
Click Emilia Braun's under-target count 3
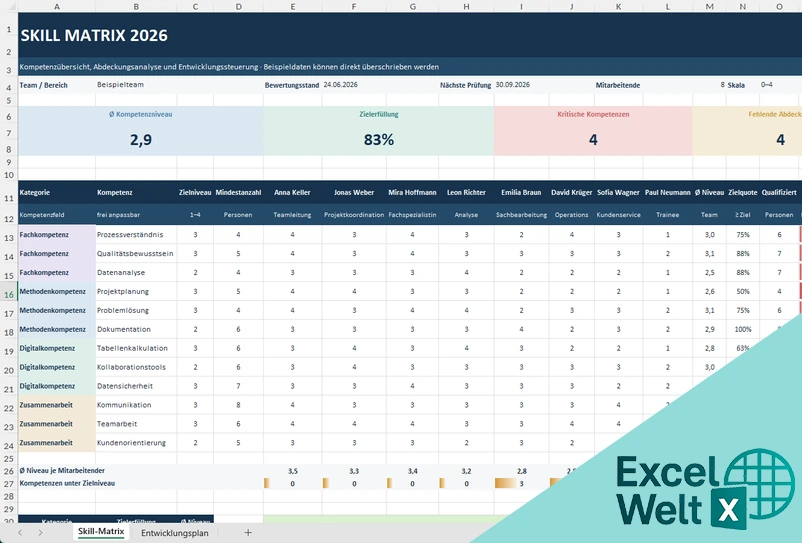click(x=521, y=484)
